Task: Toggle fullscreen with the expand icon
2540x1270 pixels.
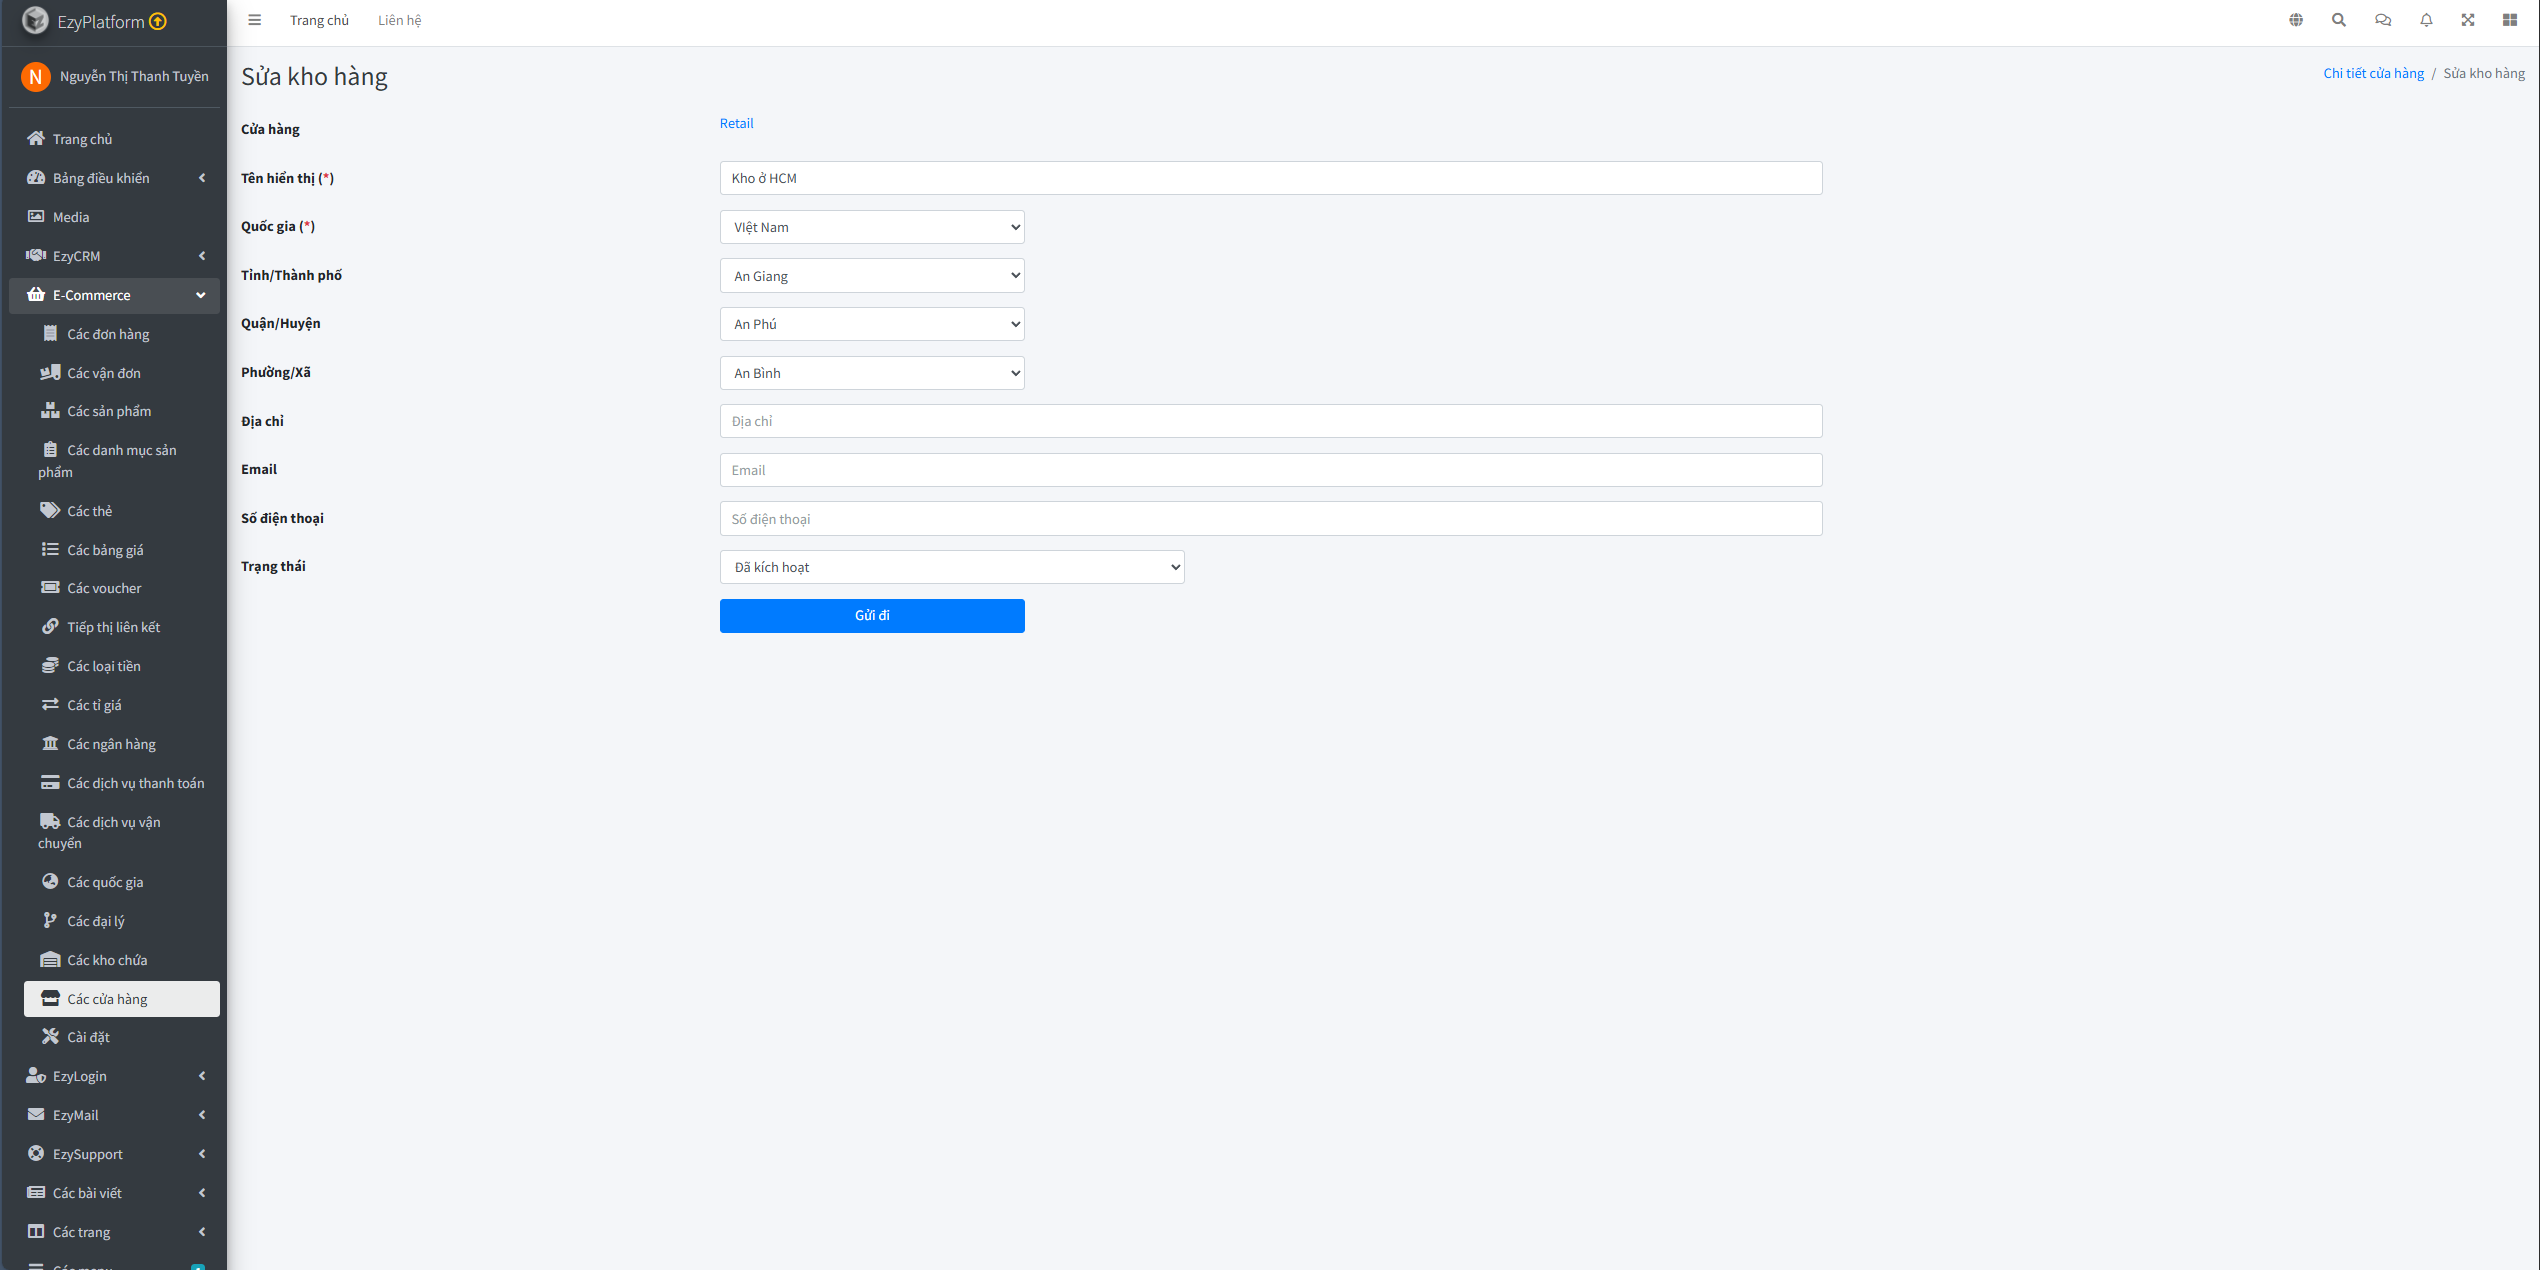Action: (2468, 20)
